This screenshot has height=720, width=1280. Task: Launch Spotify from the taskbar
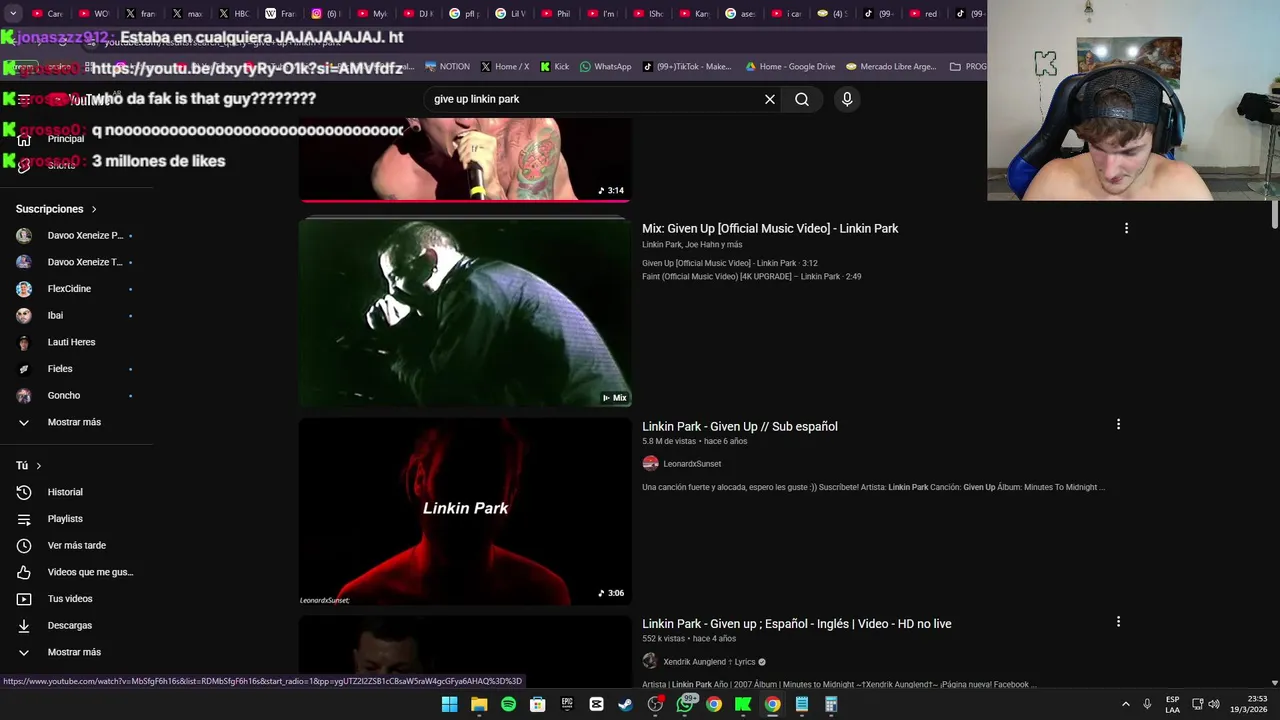pyautogui.click(x=508, y=704)
